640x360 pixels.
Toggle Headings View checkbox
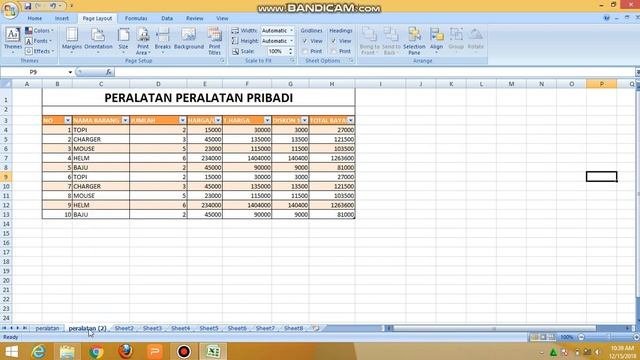coord(334,41)
